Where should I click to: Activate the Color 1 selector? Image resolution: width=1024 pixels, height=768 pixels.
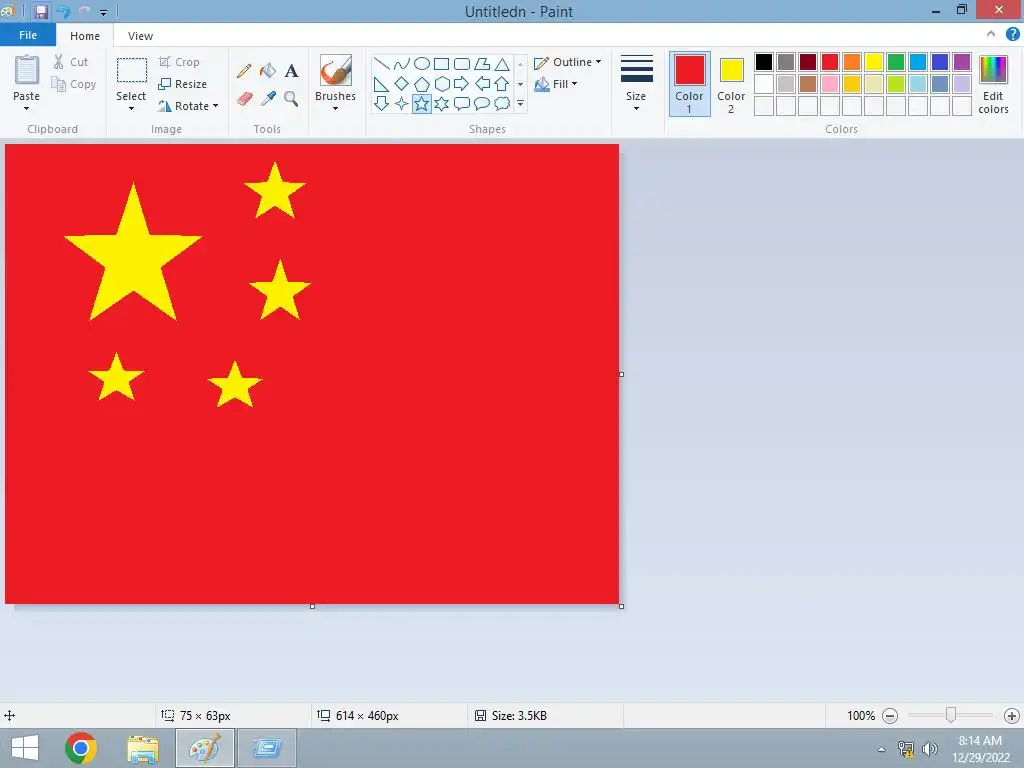coord(690,84)
